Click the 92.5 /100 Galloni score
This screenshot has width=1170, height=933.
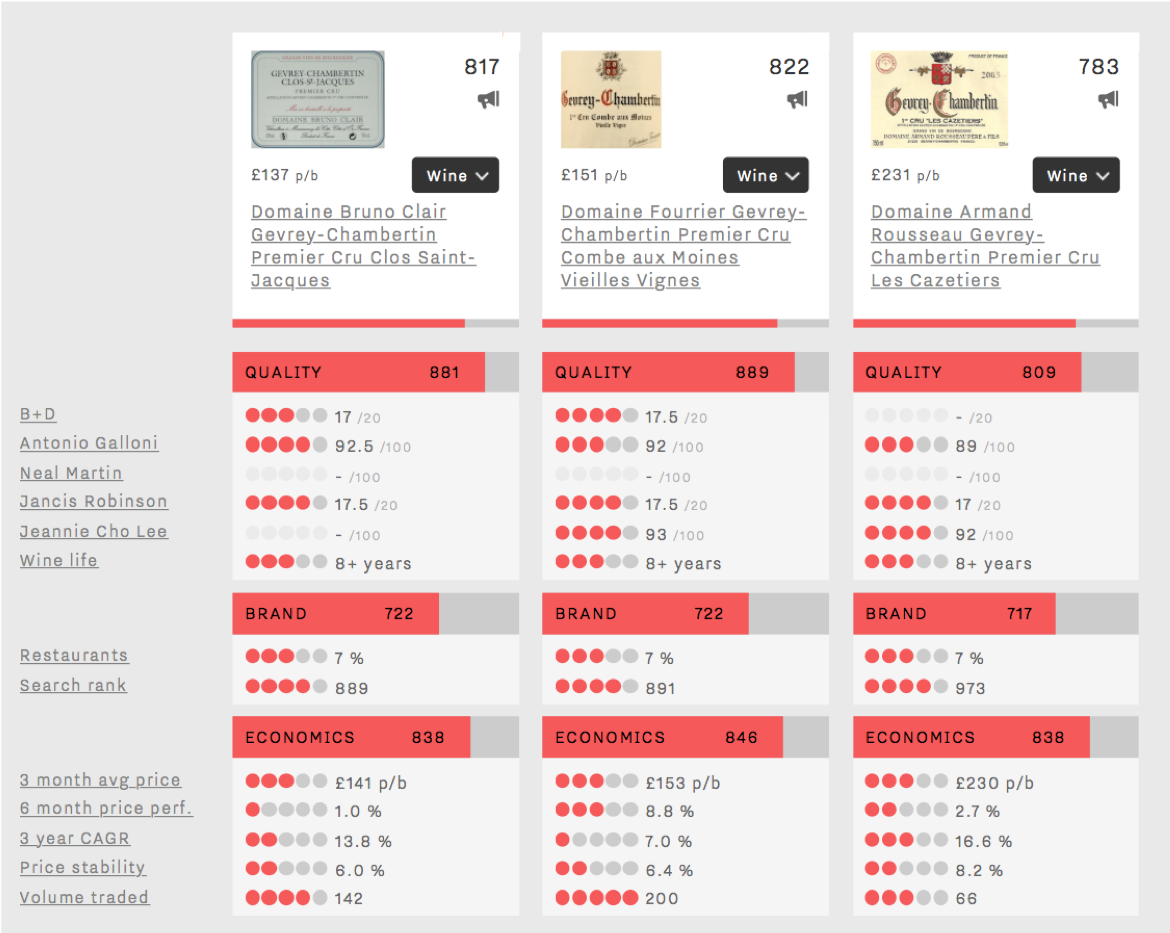click(373, 446)
